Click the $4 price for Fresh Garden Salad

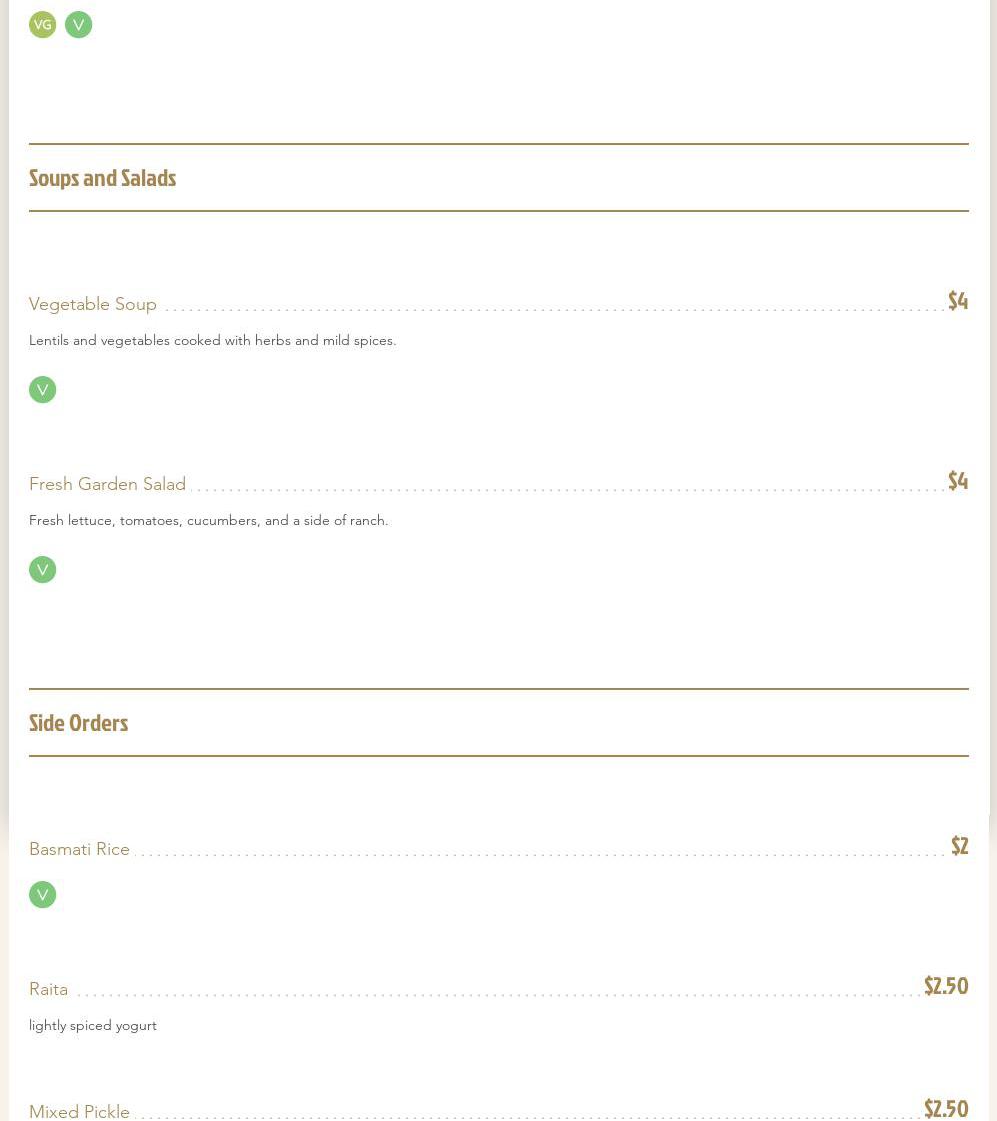pyautogui.click(x=957, y=481)
